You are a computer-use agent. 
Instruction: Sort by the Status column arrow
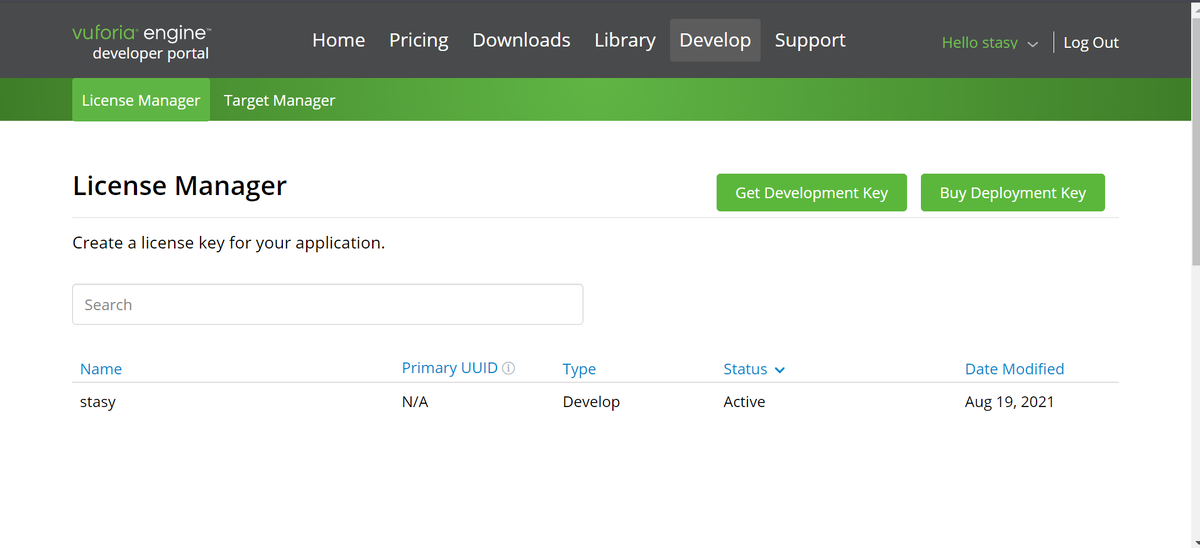pos(780,370)
